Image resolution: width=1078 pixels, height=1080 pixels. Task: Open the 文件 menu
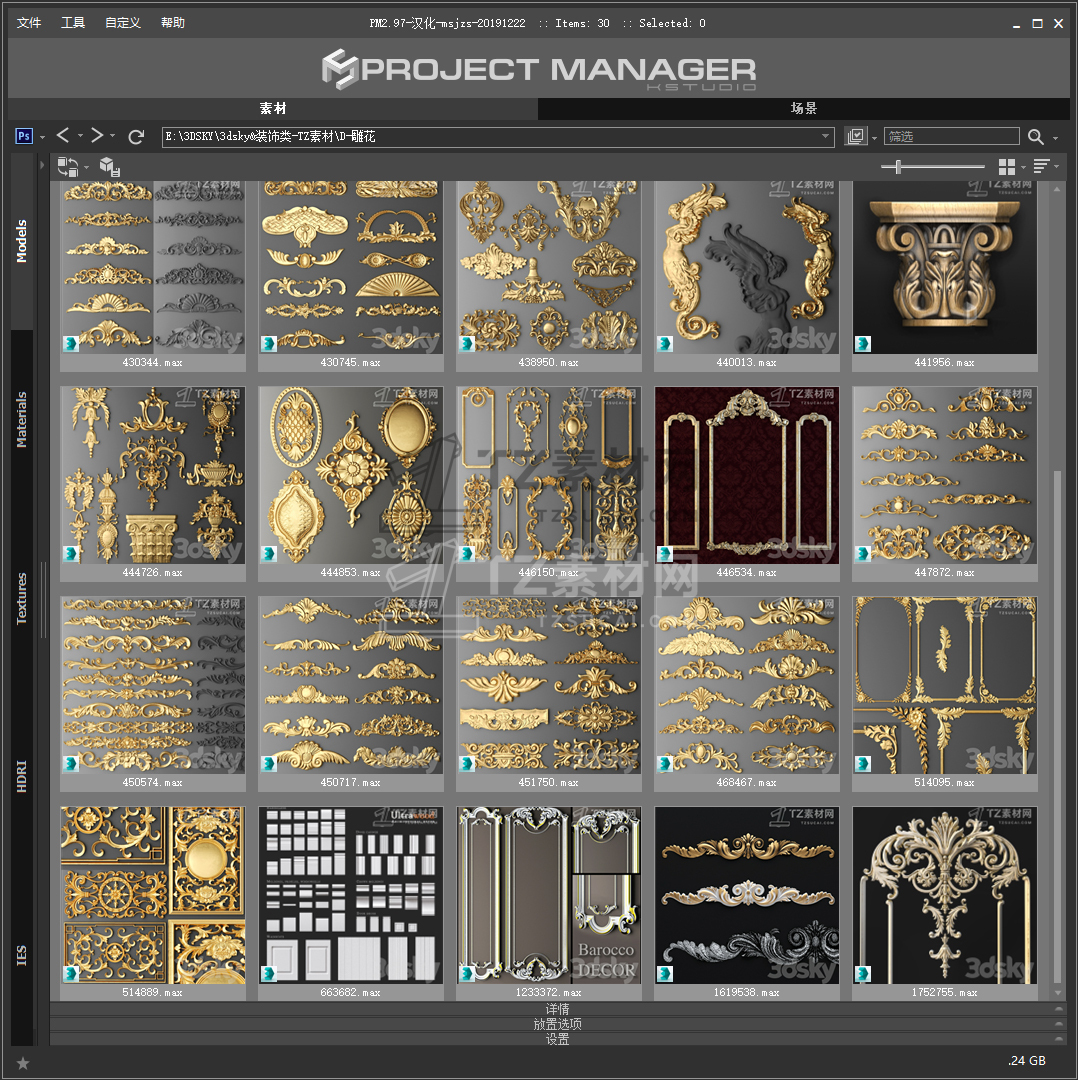point(30,23)
